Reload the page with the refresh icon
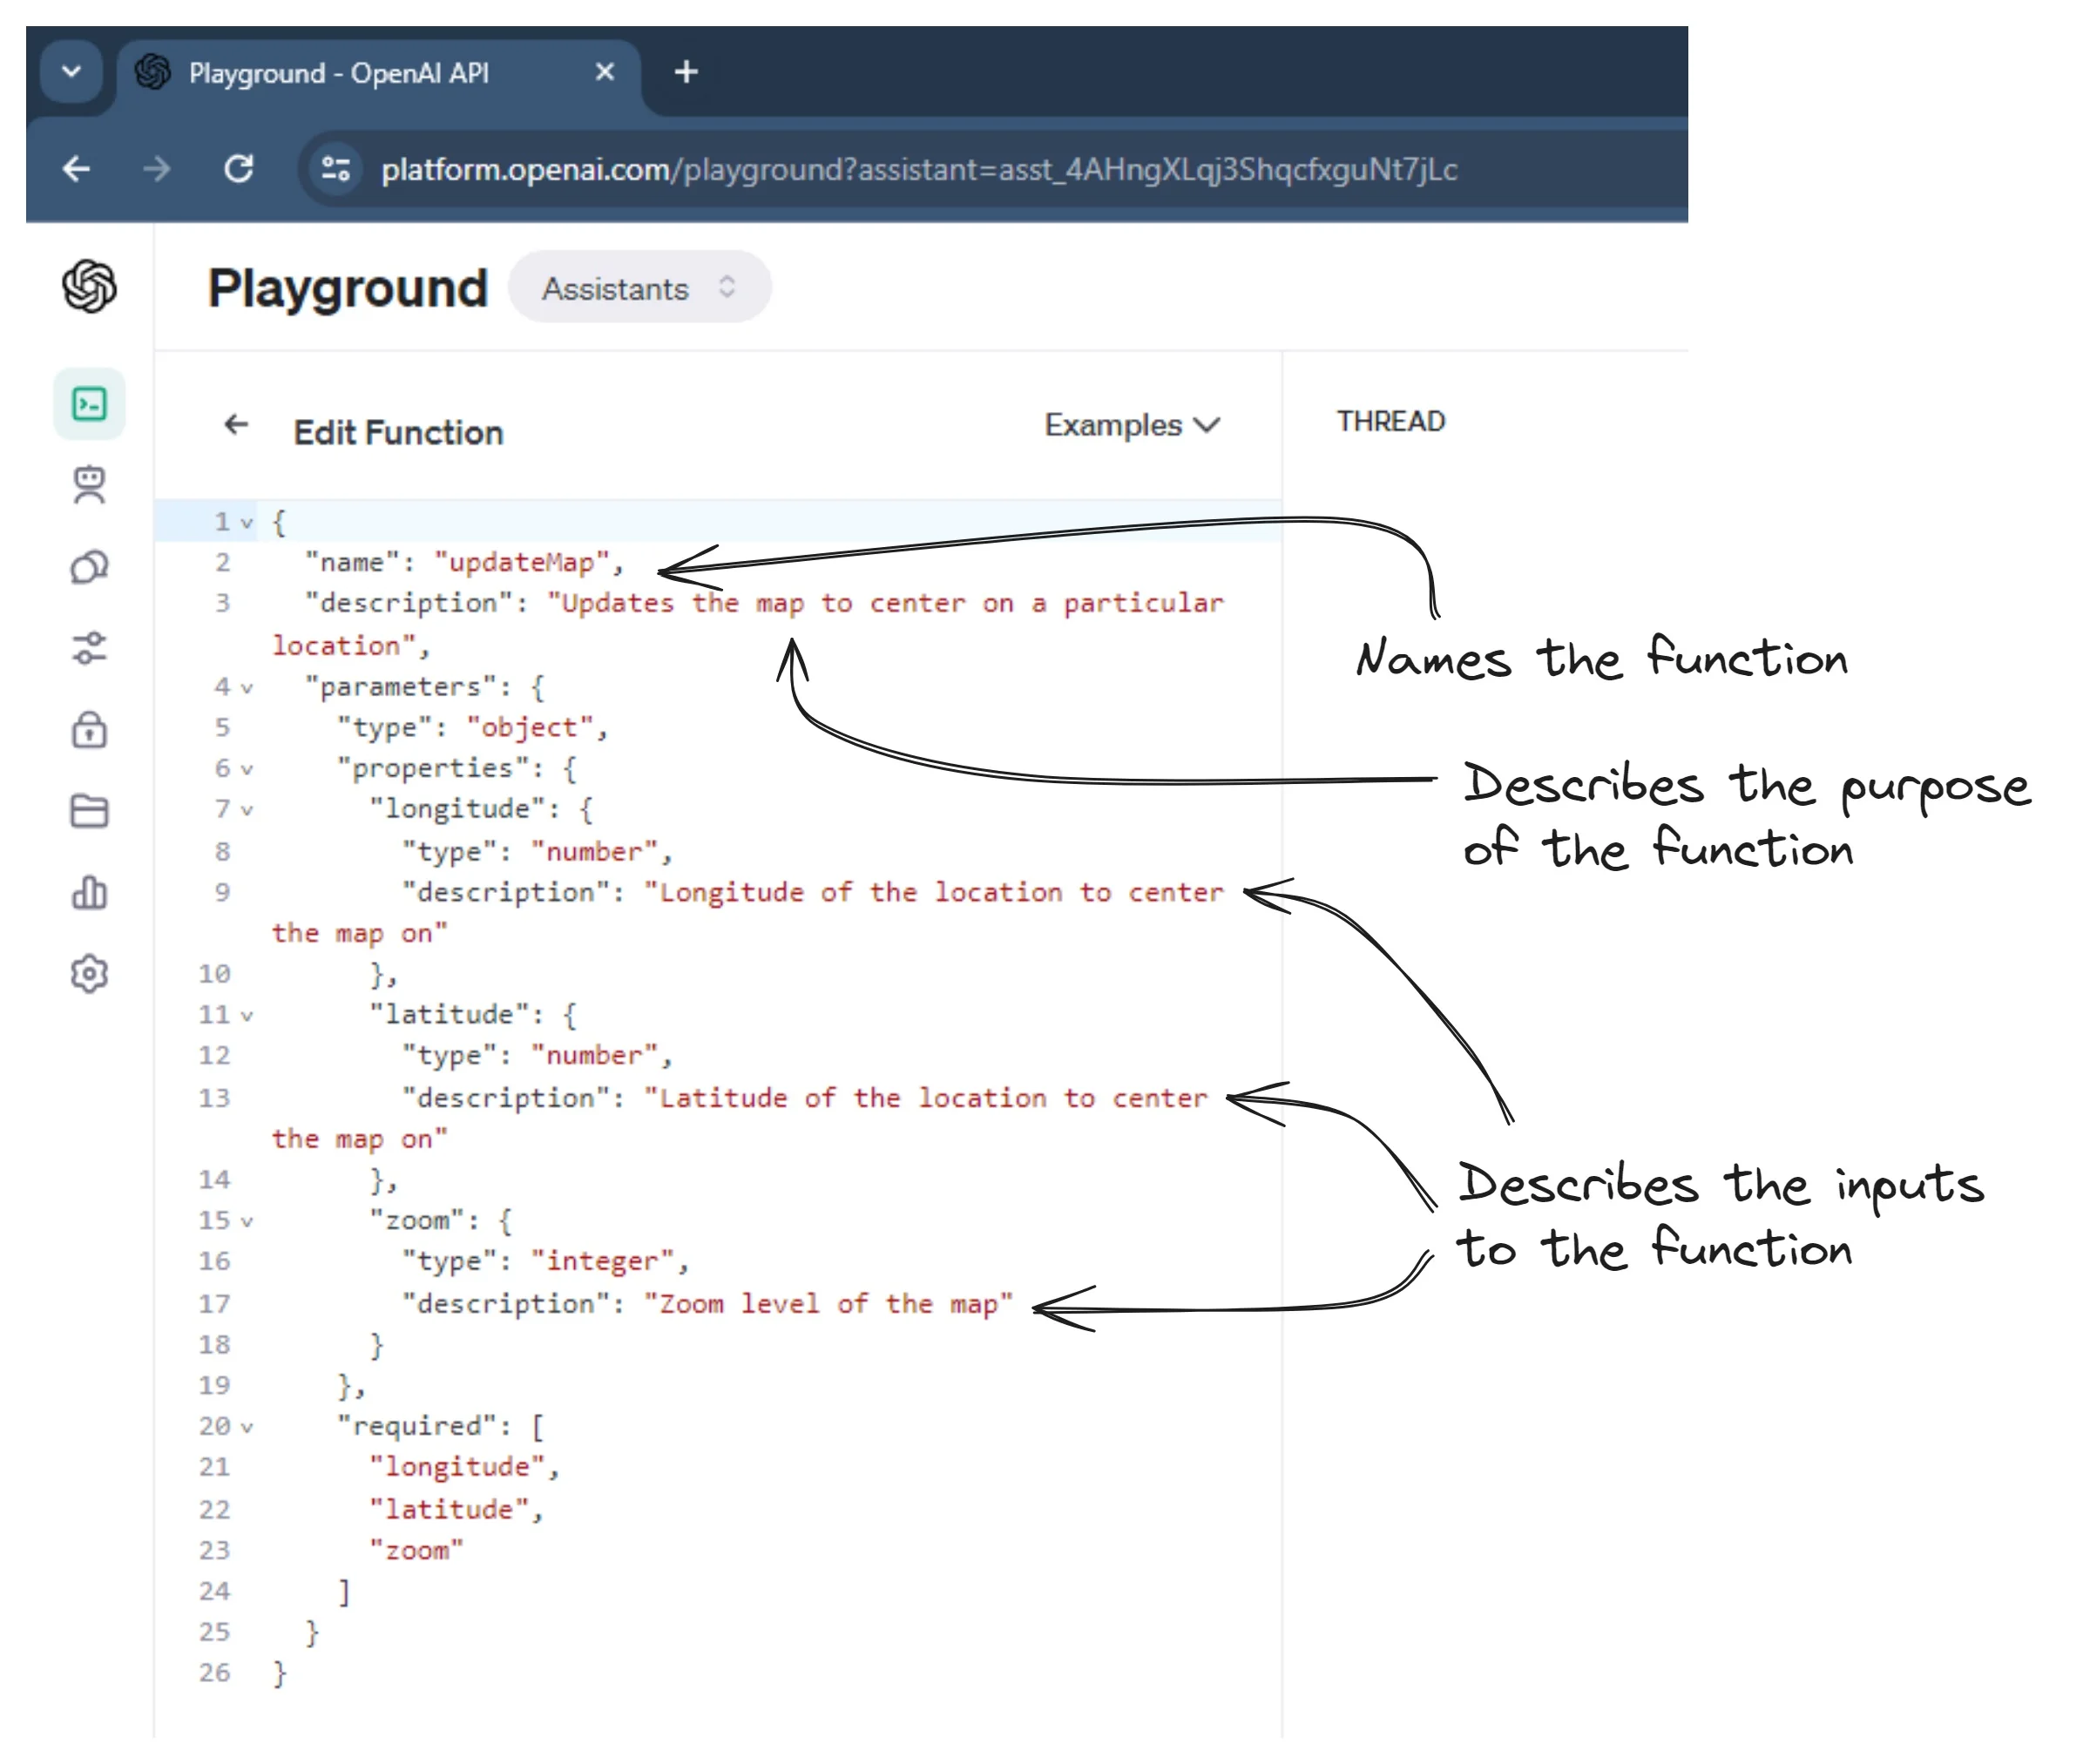Viewport: 2083px width, 1764px height. (x=238, y=169)
